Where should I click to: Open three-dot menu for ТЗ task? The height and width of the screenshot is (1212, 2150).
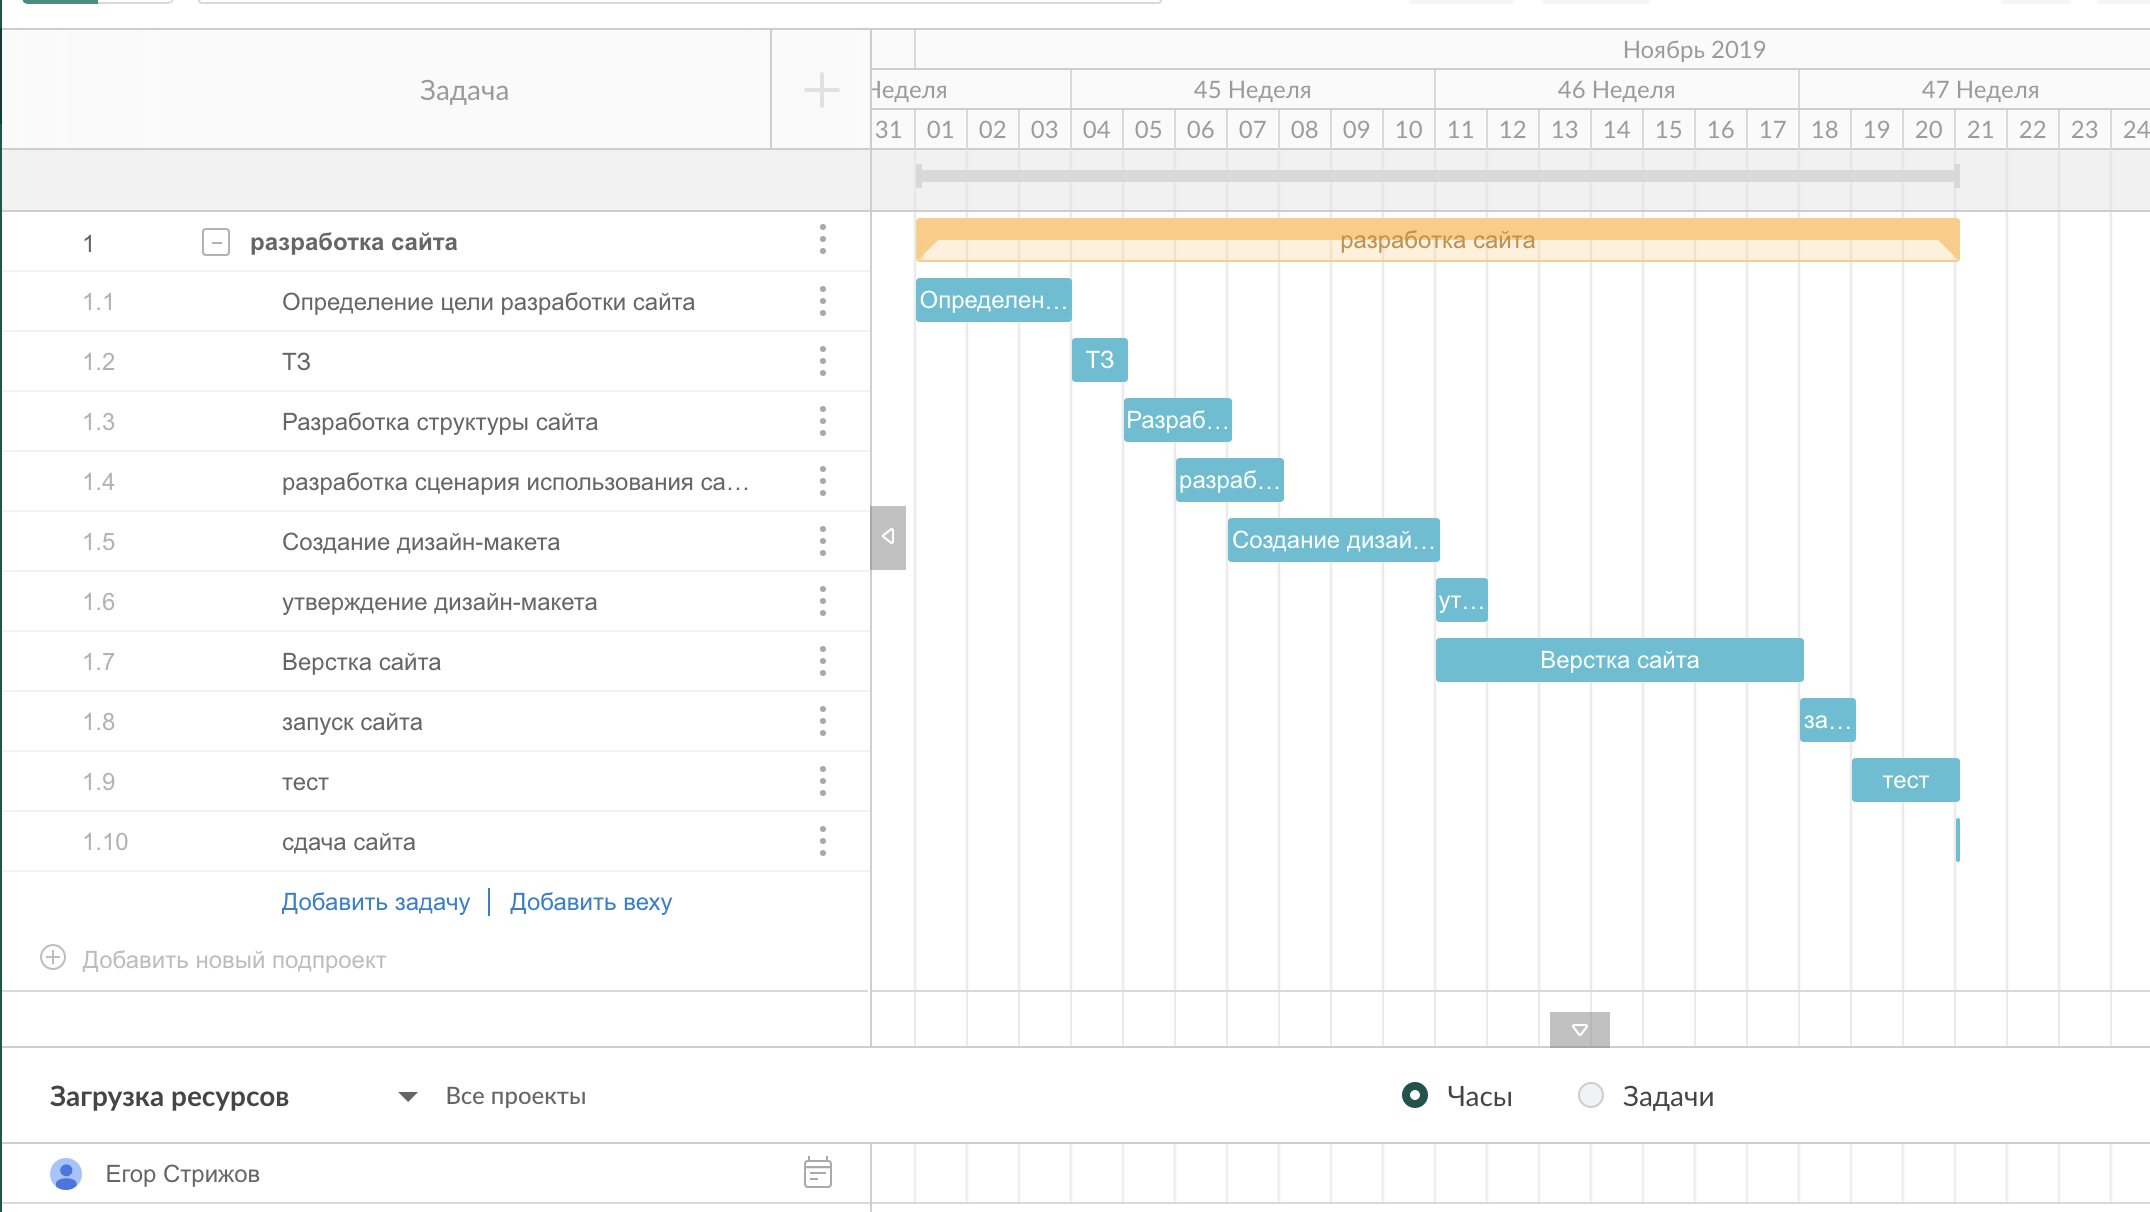click(x=822, y=361)
